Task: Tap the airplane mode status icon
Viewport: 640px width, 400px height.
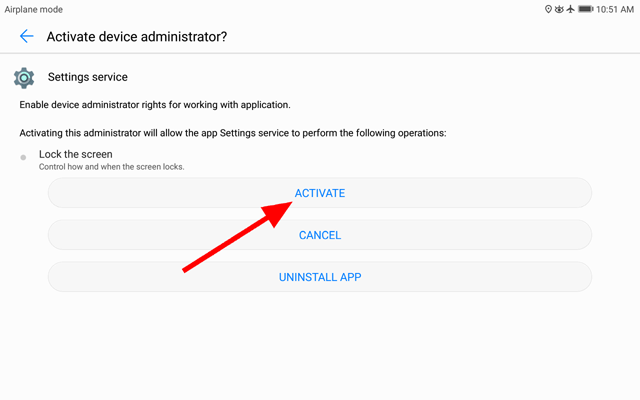Action: click(x=570, y=9)
